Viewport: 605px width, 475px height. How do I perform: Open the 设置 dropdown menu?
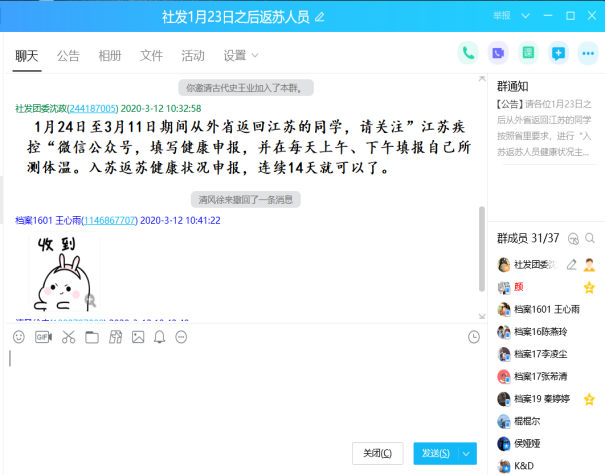pos(239,55)
